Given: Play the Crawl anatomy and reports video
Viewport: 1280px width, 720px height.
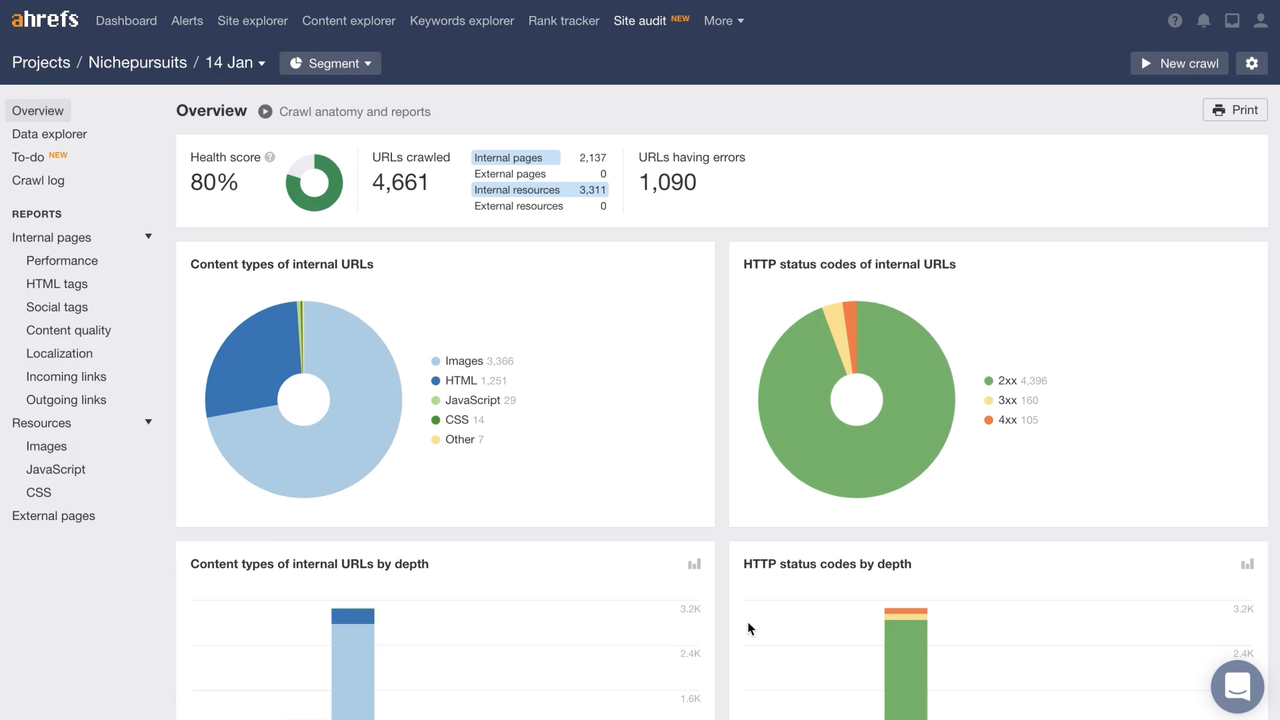Looking at the screenshot, I should point(265,112).
